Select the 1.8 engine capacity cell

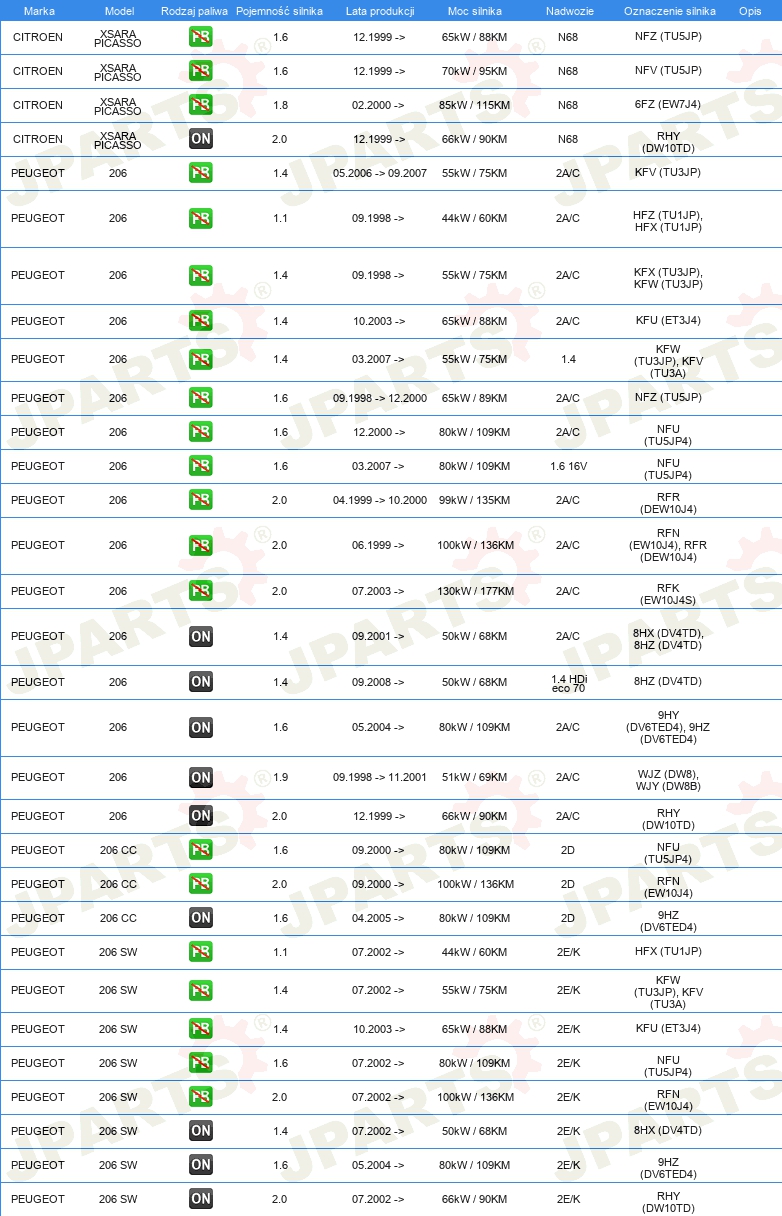click(x=280, y=106)
